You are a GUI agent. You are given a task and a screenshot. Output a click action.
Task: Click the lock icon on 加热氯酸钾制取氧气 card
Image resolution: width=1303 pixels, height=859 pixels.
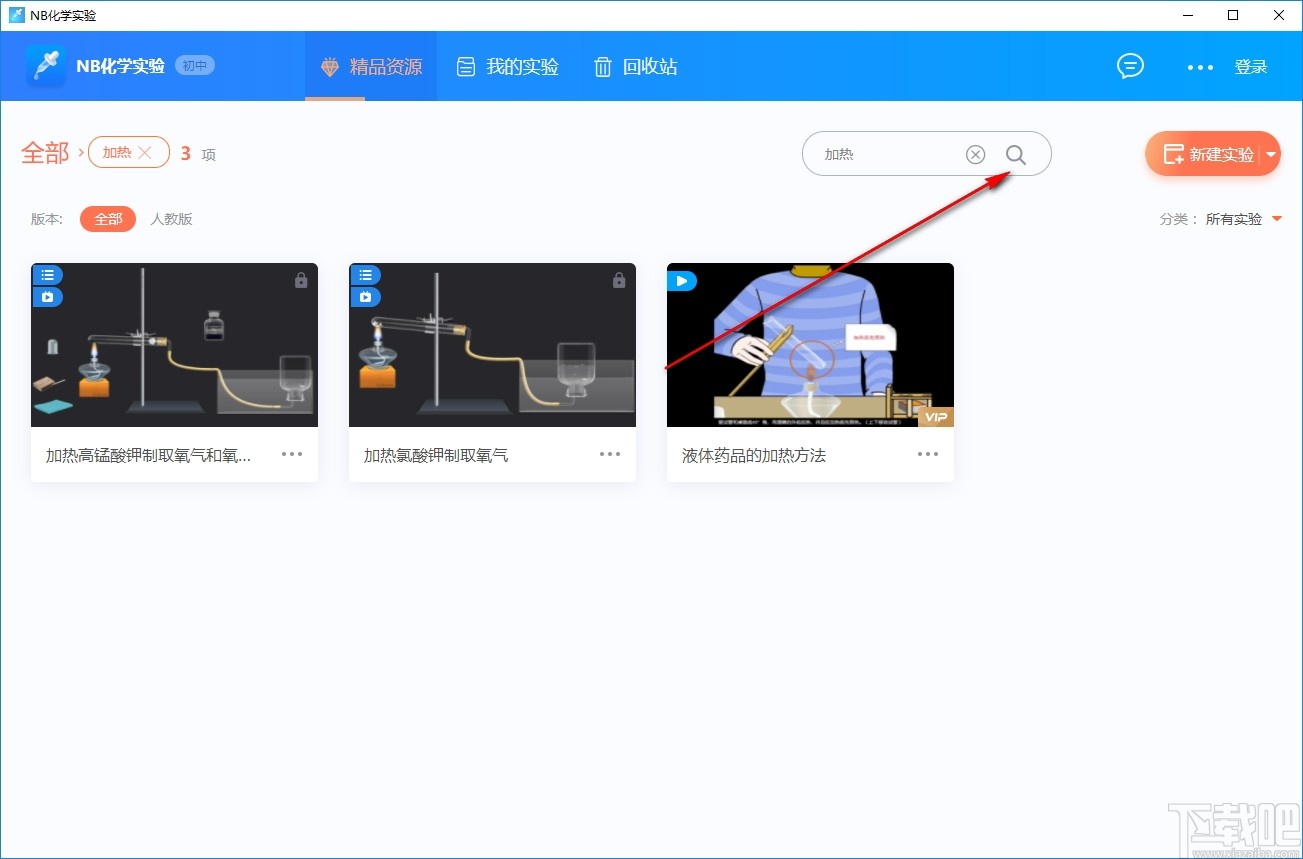click(618, 280)
